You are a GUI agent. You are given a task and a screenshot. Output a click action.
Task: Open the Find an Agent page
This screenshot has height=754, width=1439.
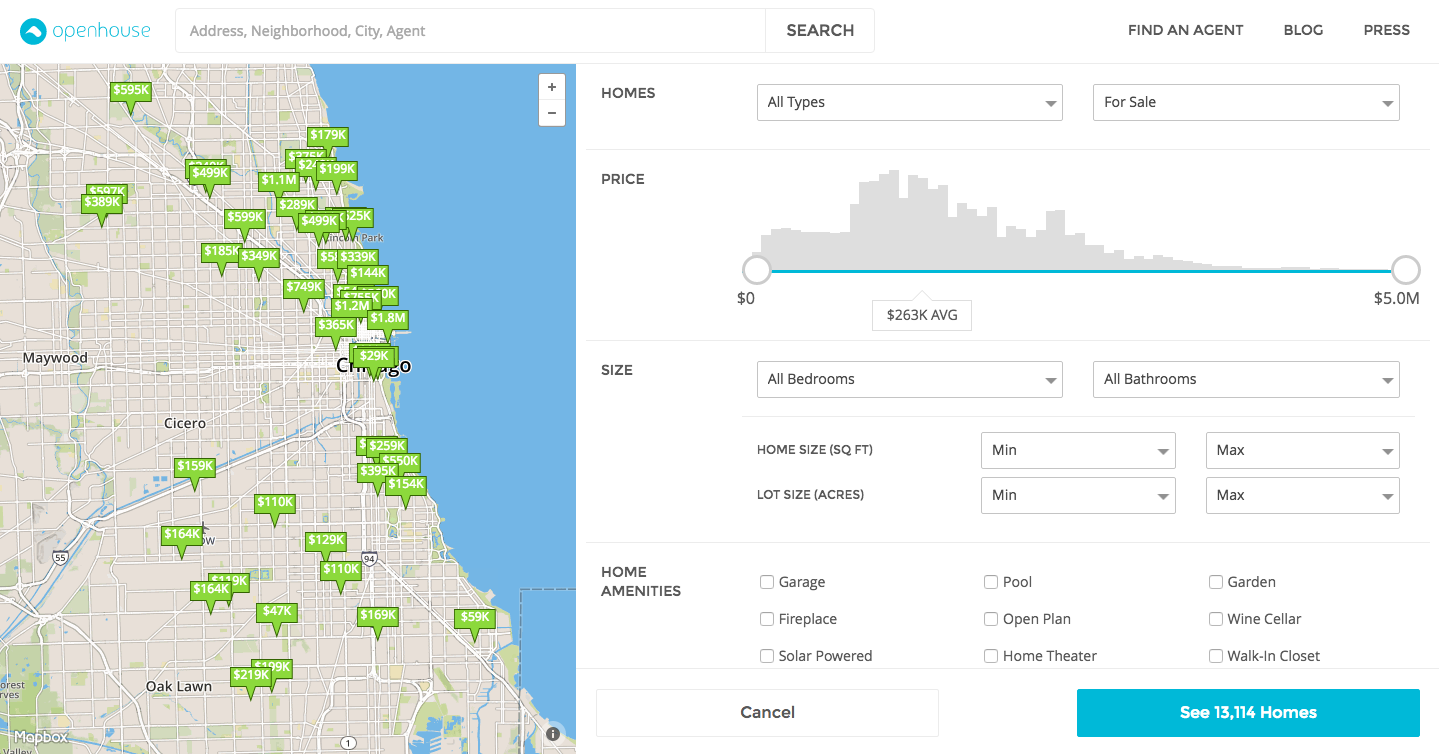(1185, 30)
